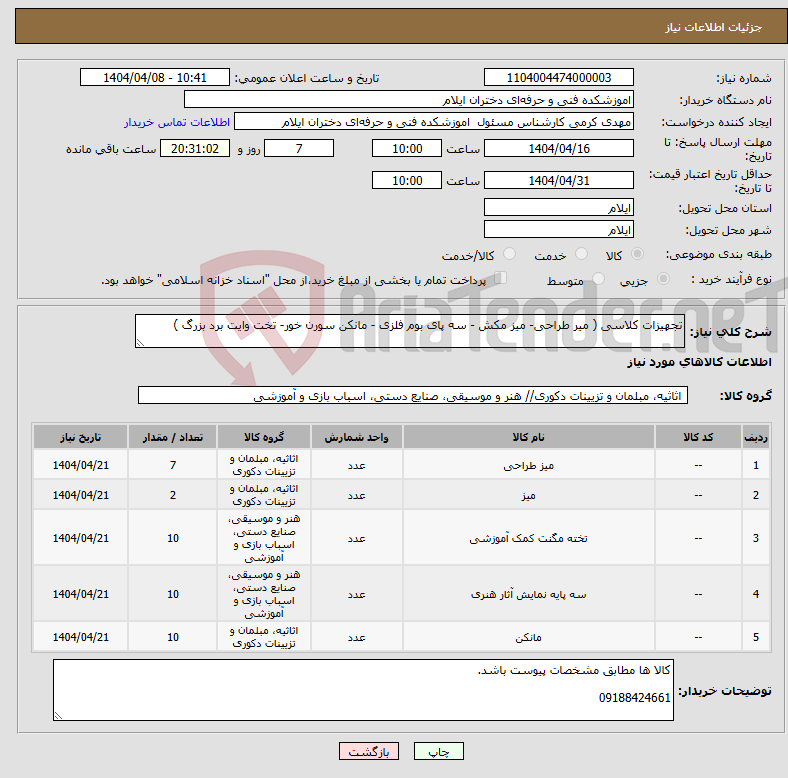Screen dimensions: 788x778
Task: Click the جزئیات اطلاعات نیاز header title
Action: (x=713, y=27)
